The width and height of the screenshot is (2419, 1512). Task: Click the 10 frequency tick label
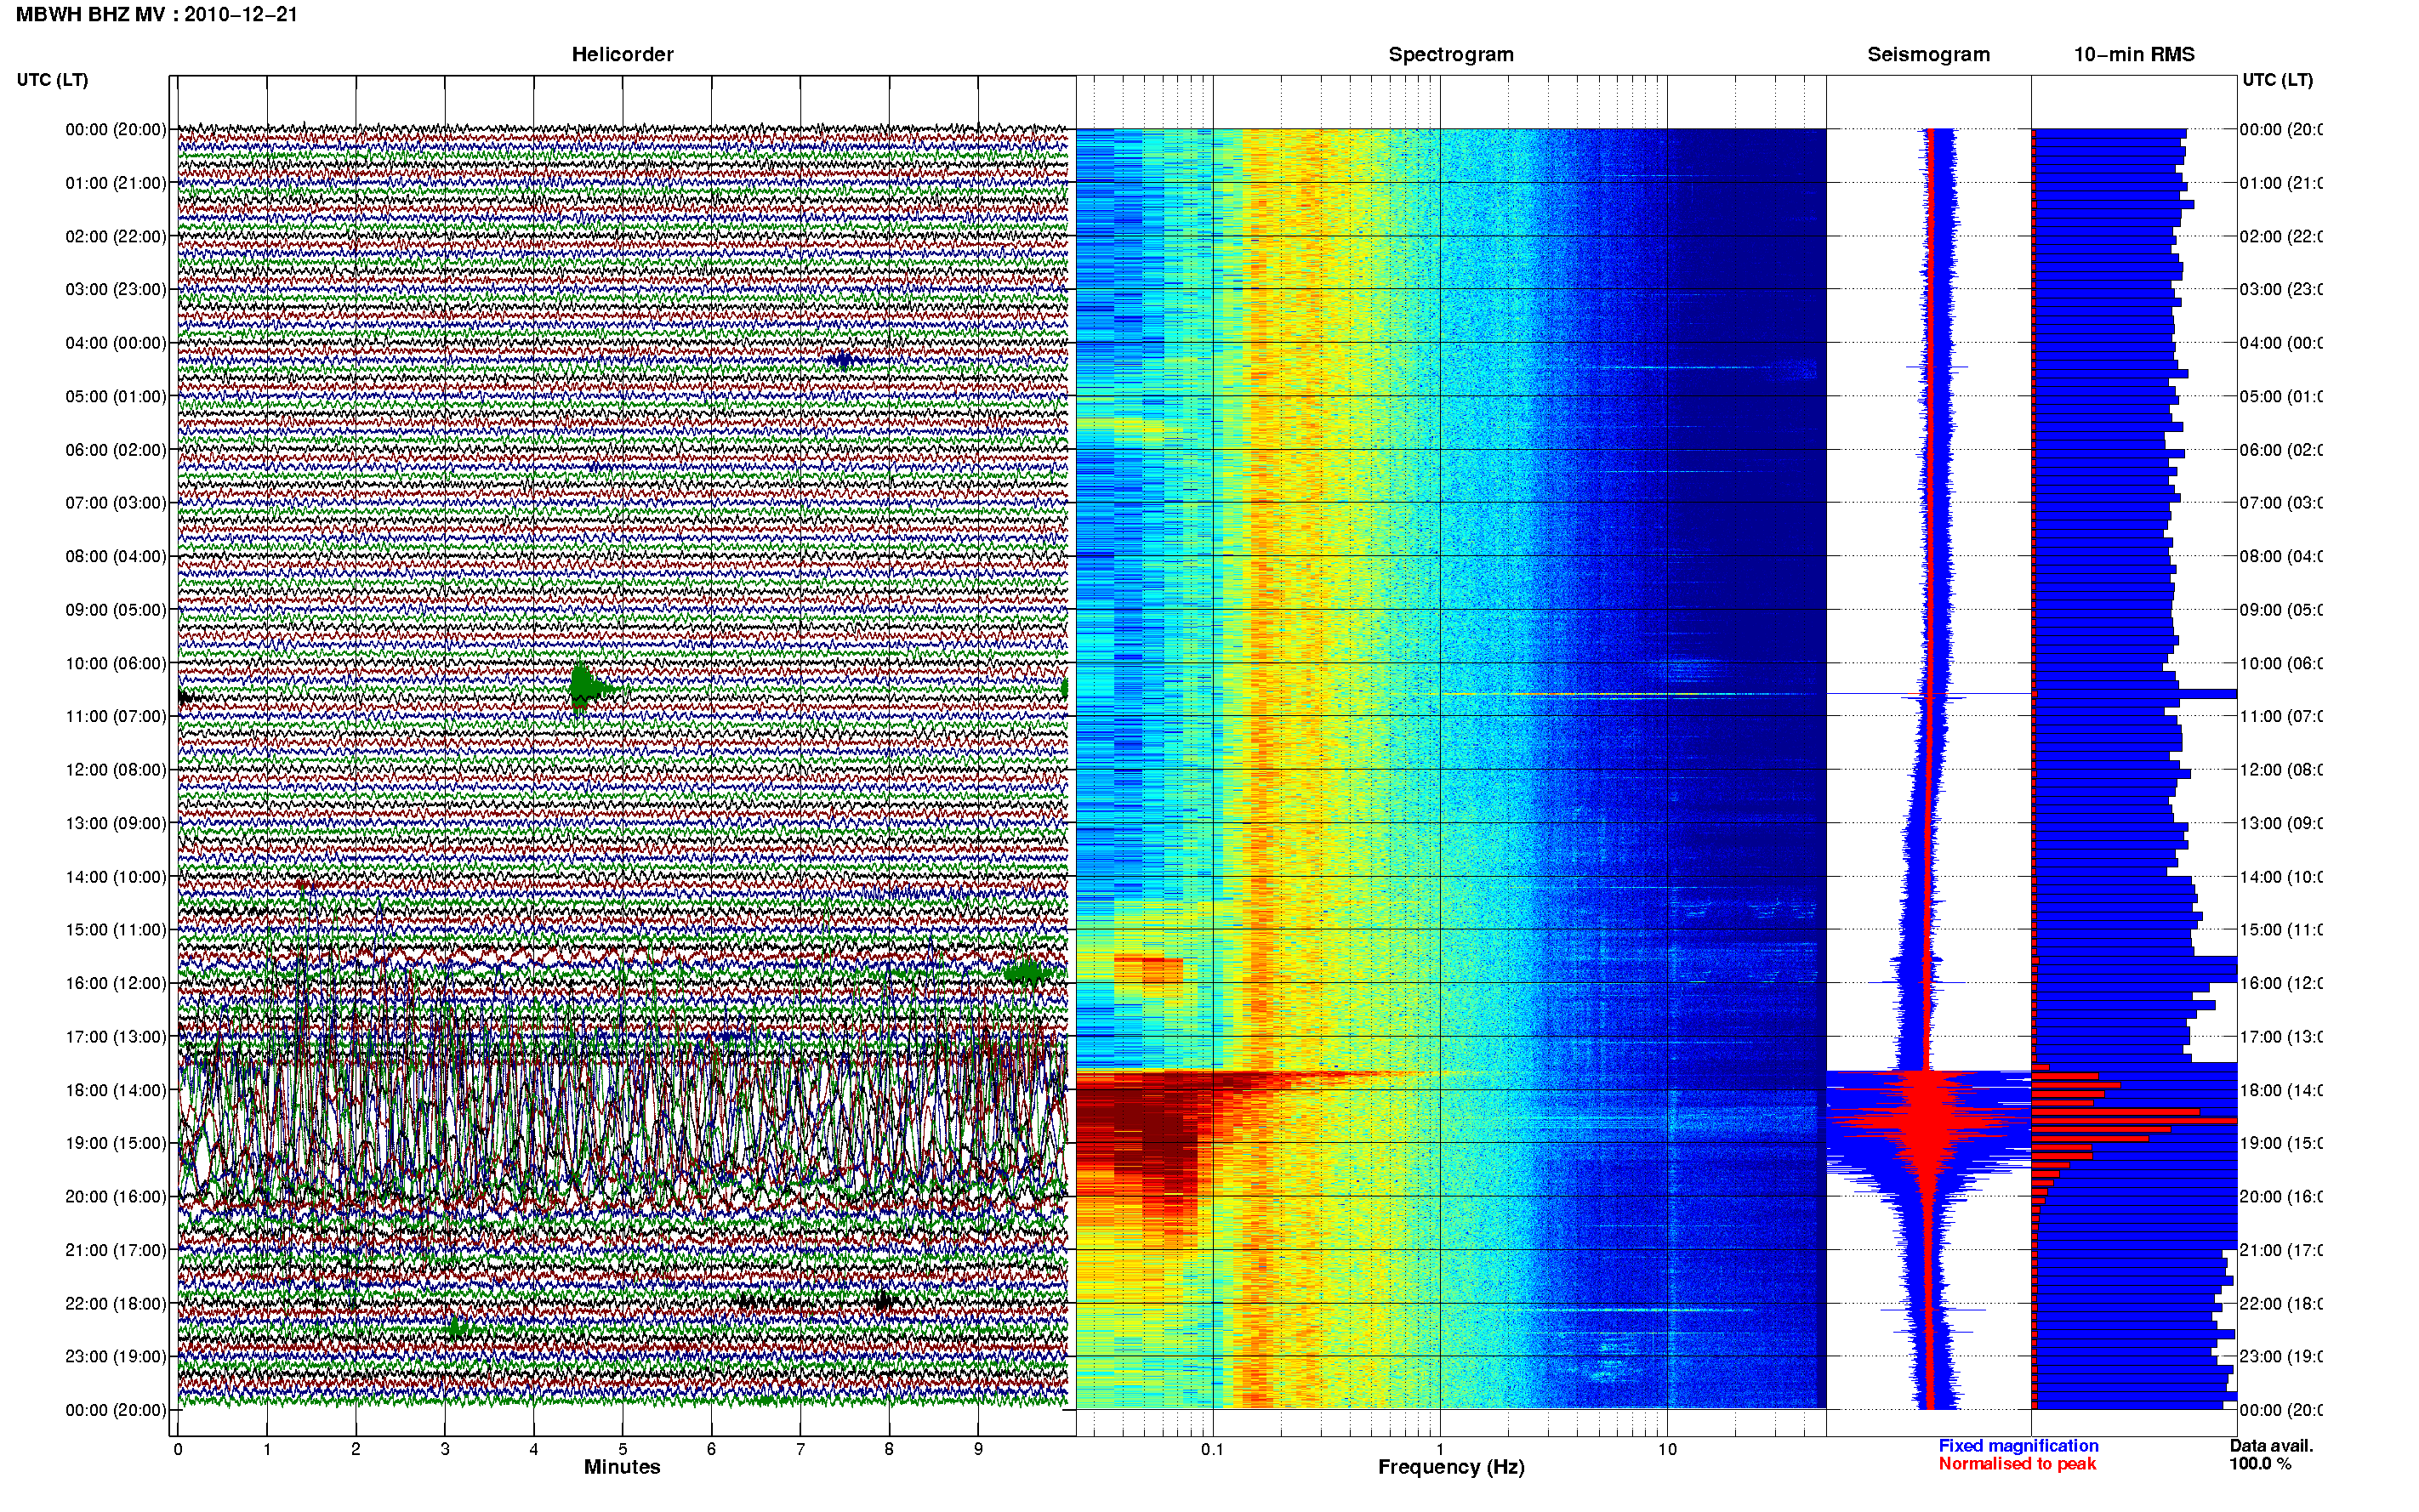tap(1667, 1449)
